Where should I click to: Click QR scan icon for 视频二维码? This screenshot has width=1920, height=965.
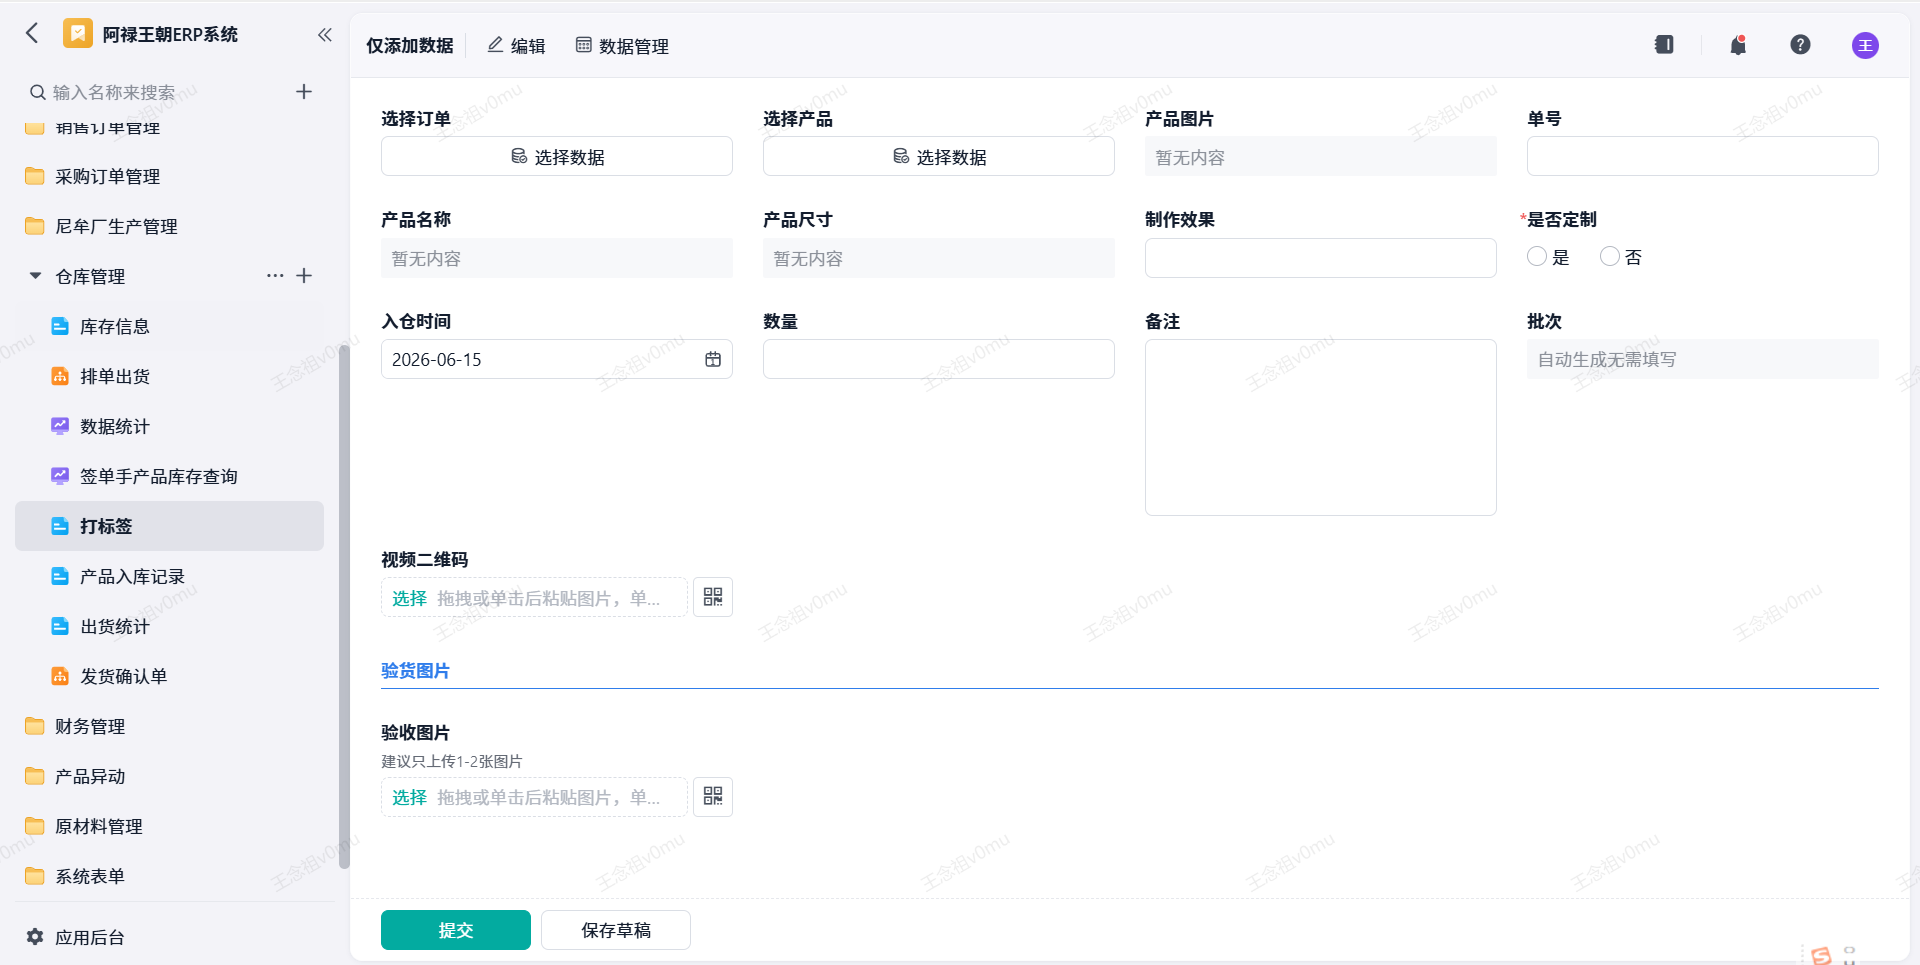(x=713, y=597)
